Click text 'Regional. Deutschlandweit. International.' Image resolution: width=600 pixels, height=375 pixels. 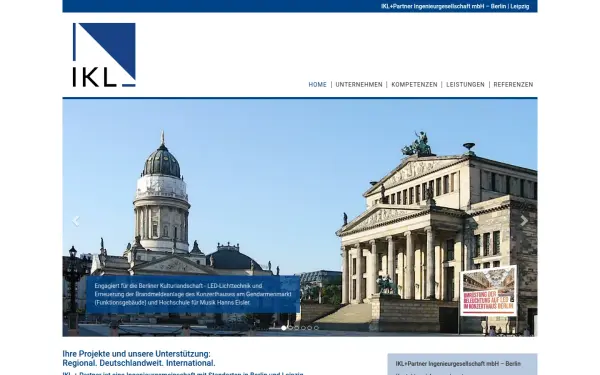click(139, 363)
